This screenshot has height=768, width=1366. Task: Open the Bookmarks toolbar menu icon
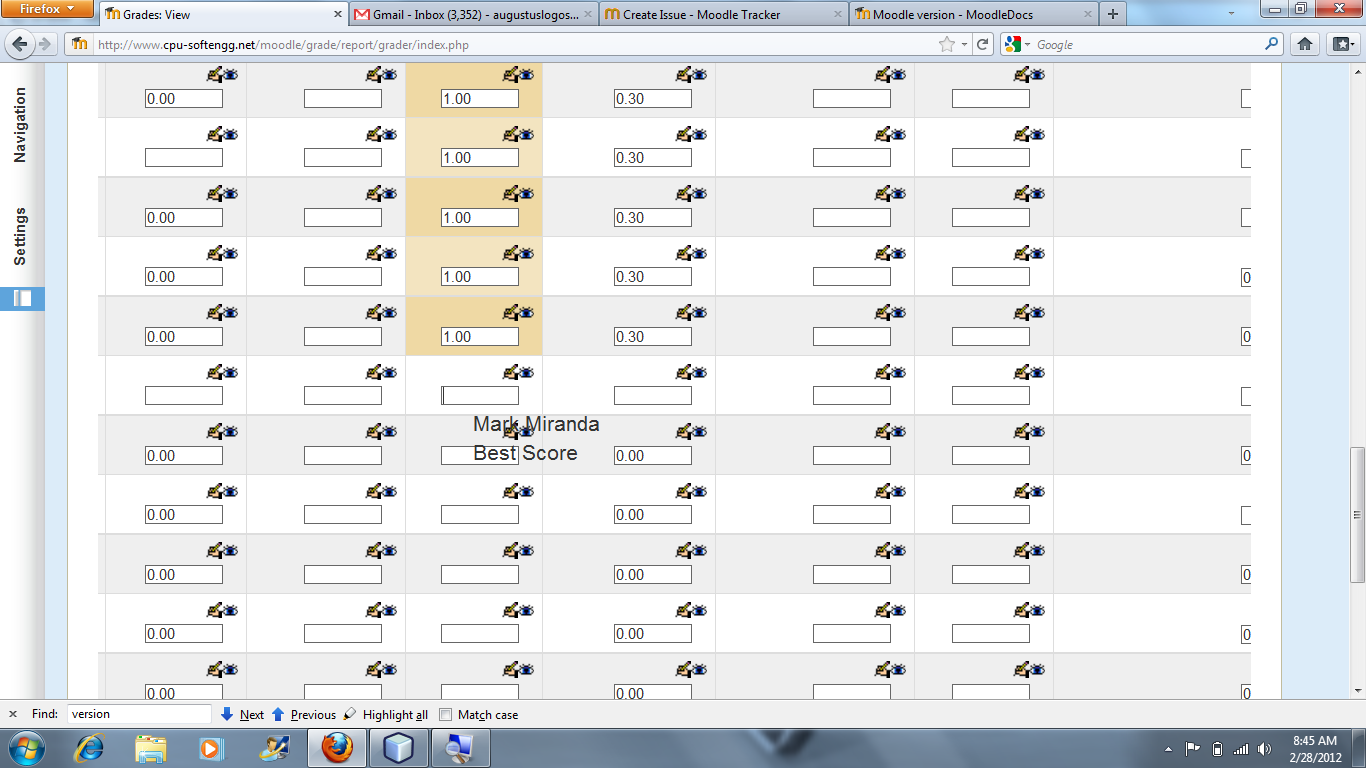coord(1341,44)
